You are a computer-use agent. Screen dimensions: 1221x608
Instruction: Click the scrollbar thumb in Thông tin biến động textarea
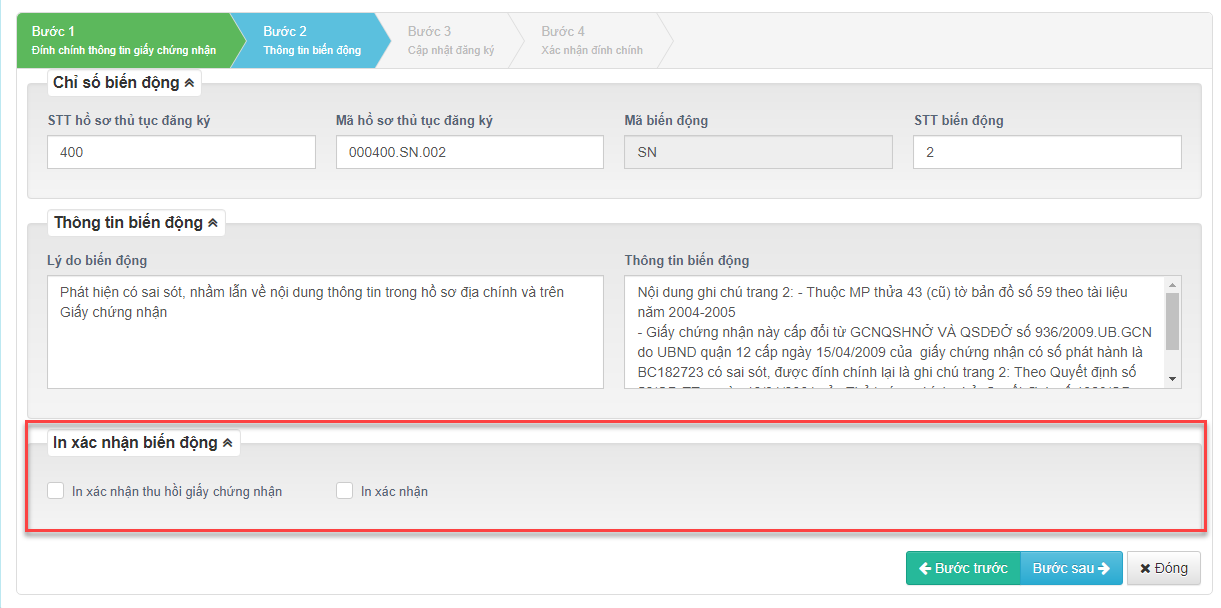(1173, 318)
